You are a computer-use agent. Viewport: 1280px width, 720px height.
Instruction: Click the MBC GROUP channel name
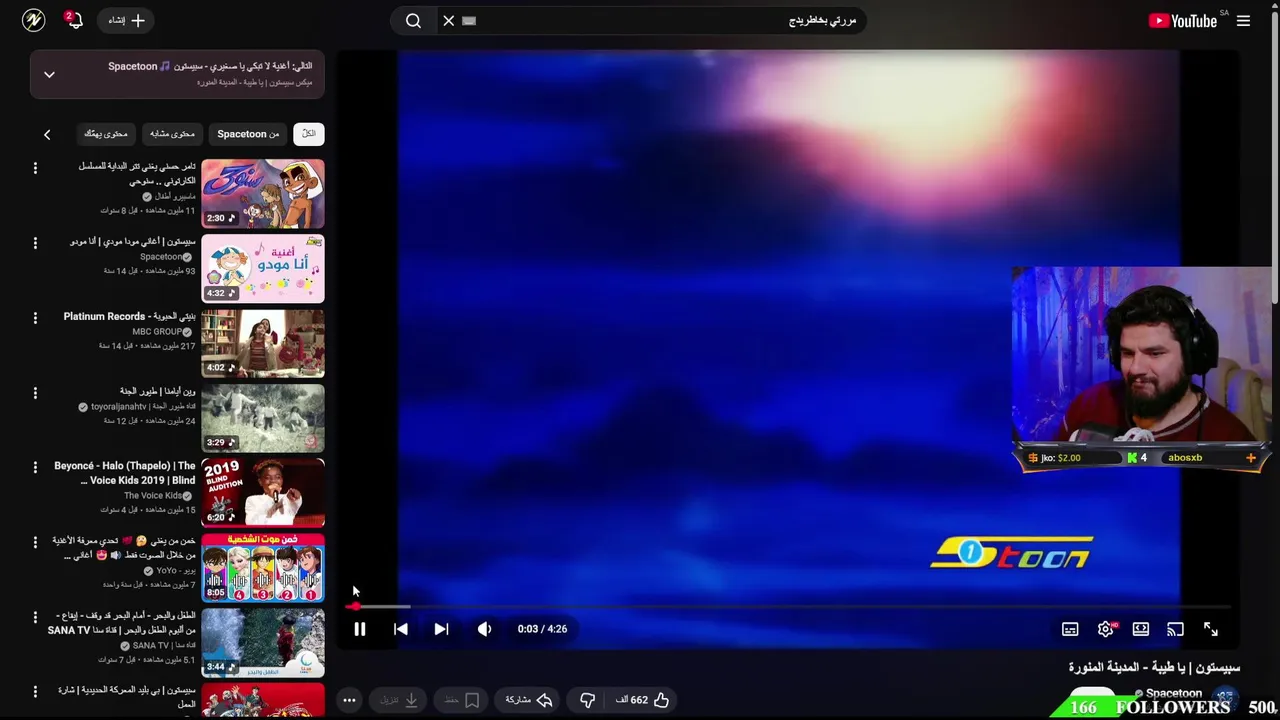[x=157, y=332]
